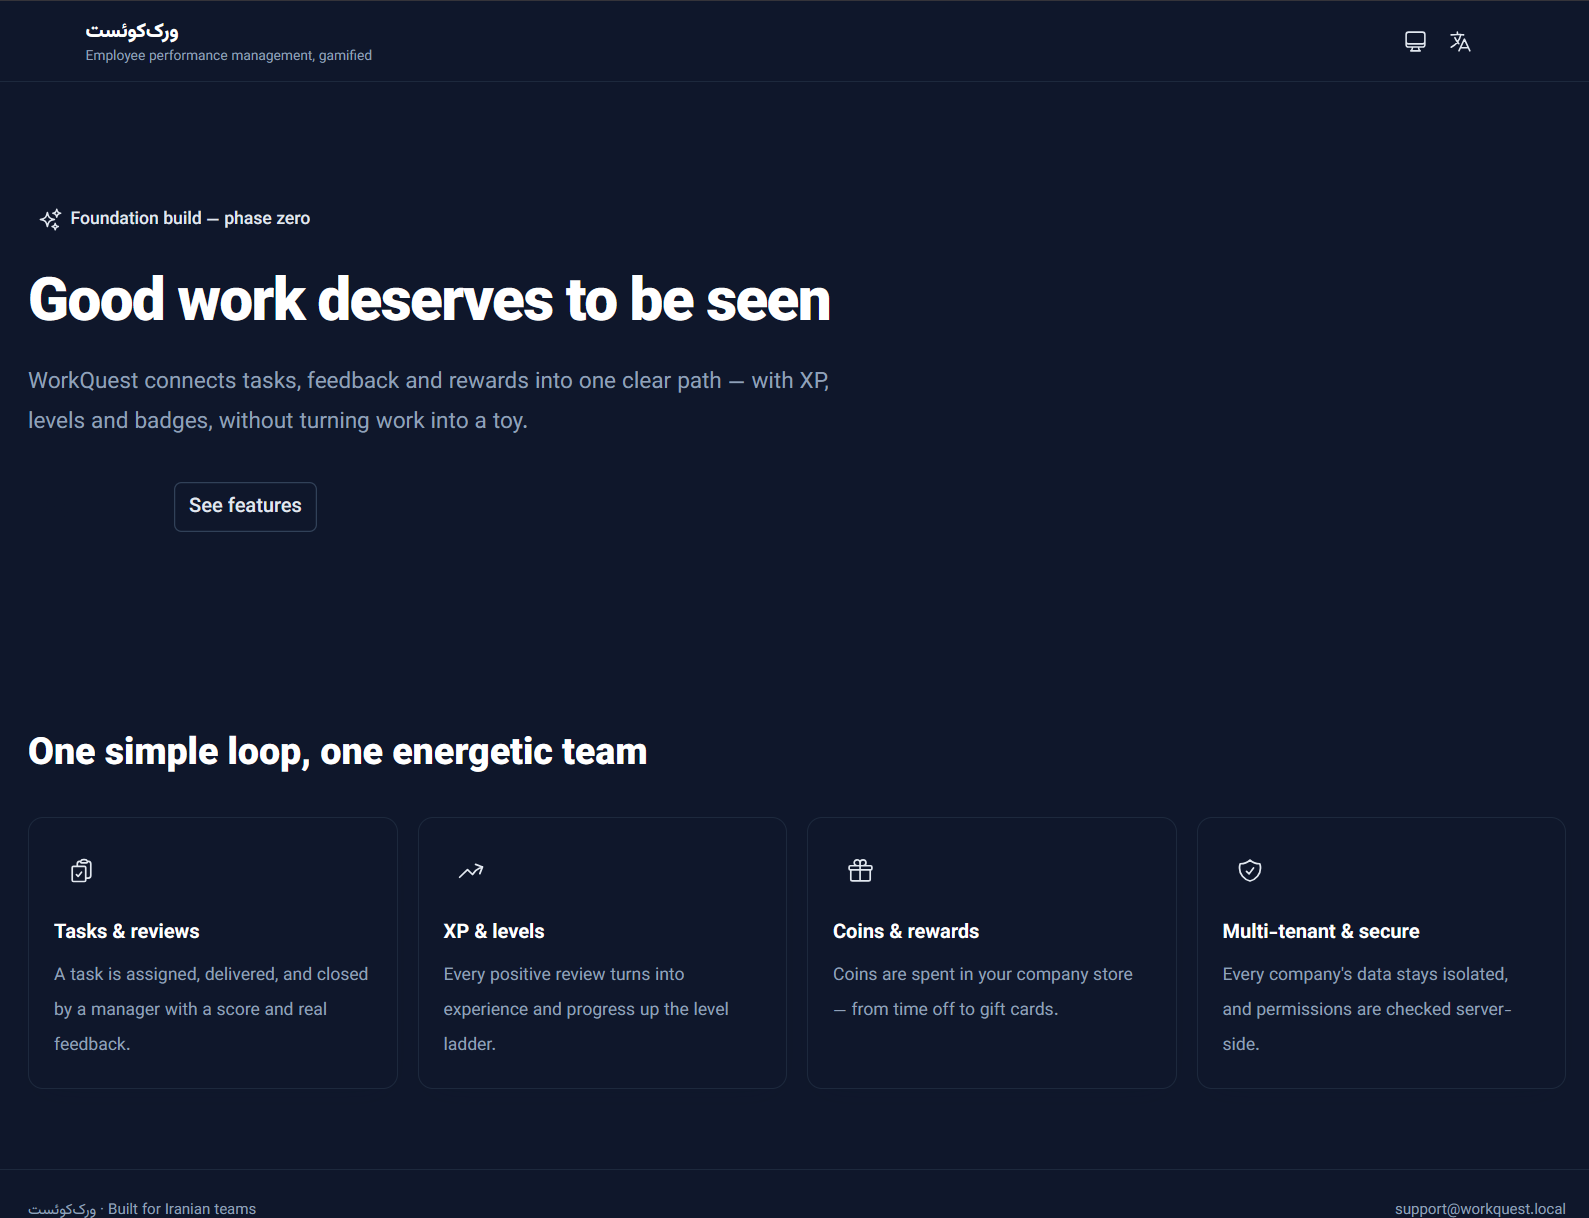Click support@workquest.local email in footer
1589x1218 pixels.
coord(1480,1208)
